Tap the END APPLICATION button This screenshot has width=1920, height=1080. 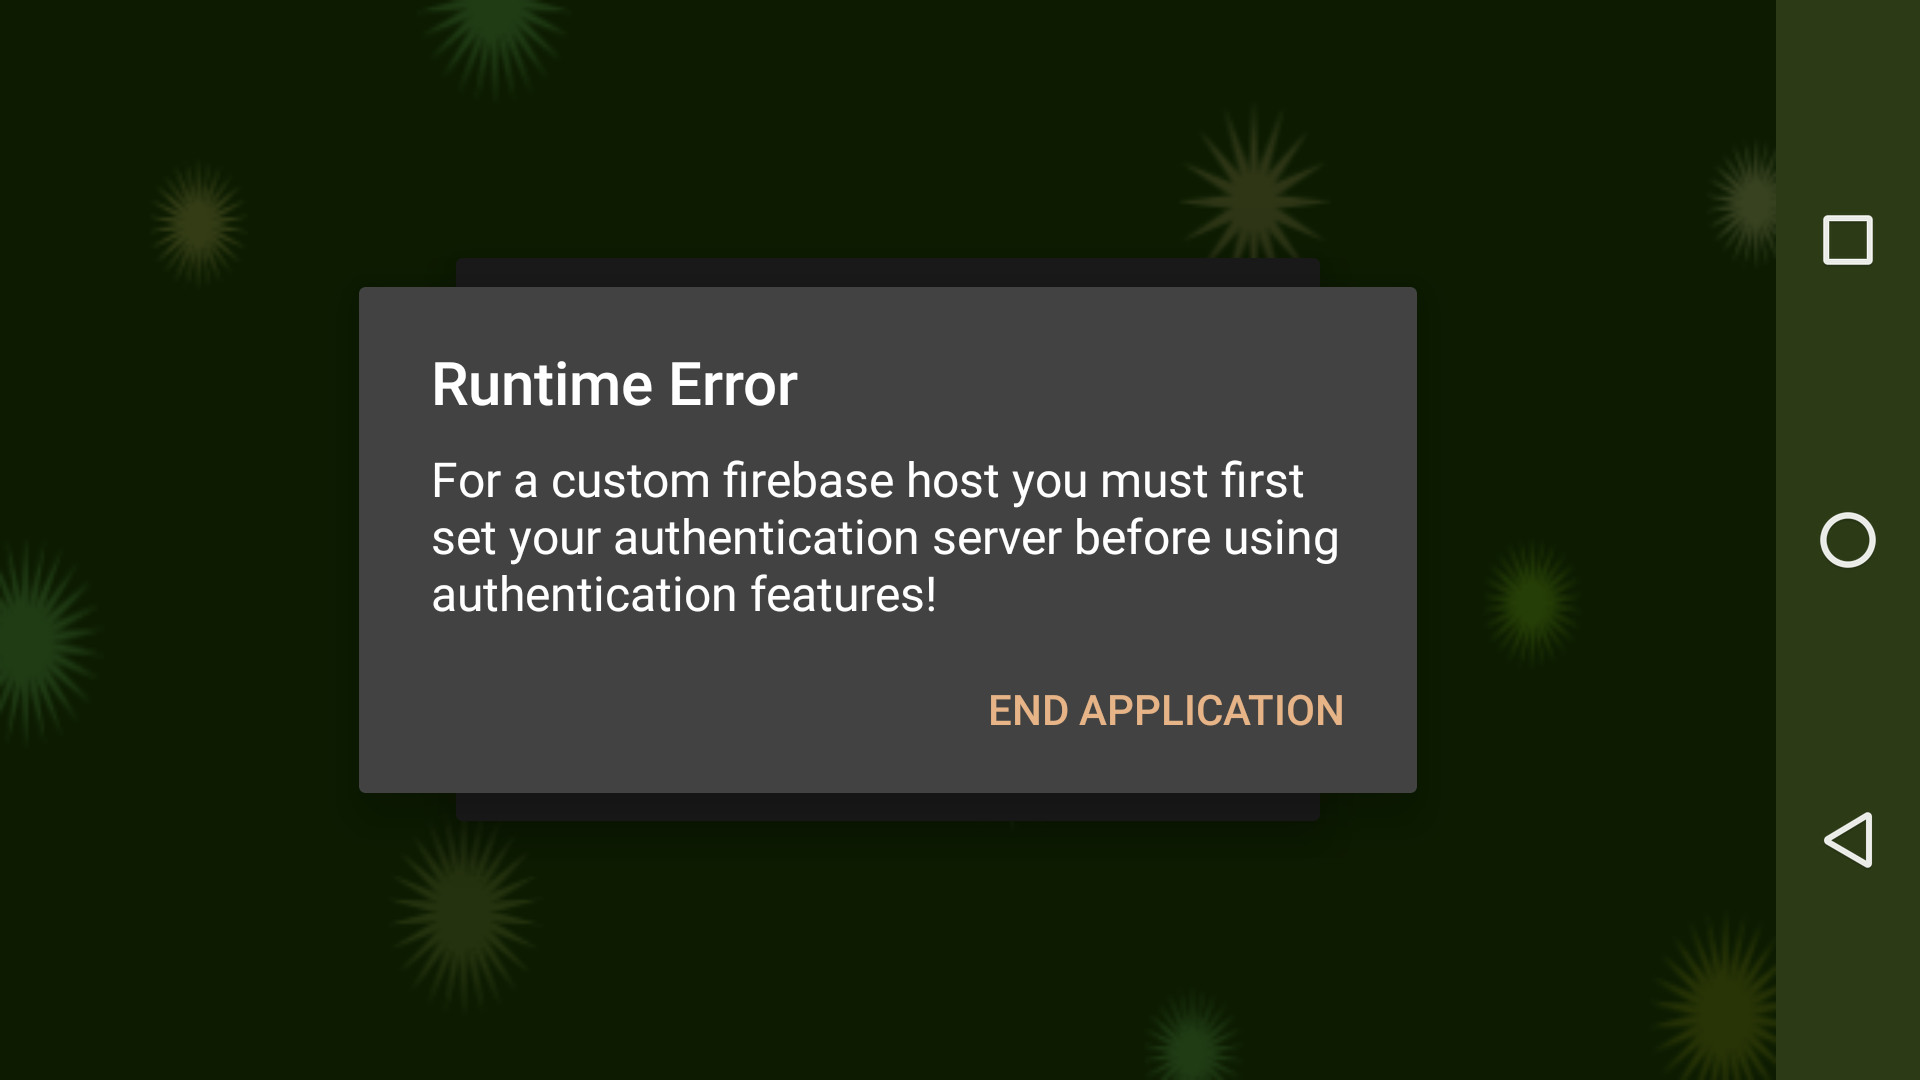(x=1166, y=711)
